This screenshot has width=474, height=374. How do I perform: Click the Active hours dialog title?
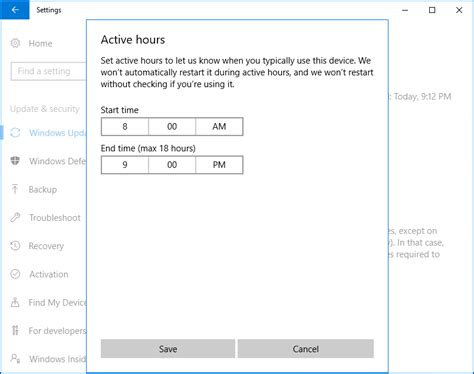pyautogui.click(x=133, y=40)
